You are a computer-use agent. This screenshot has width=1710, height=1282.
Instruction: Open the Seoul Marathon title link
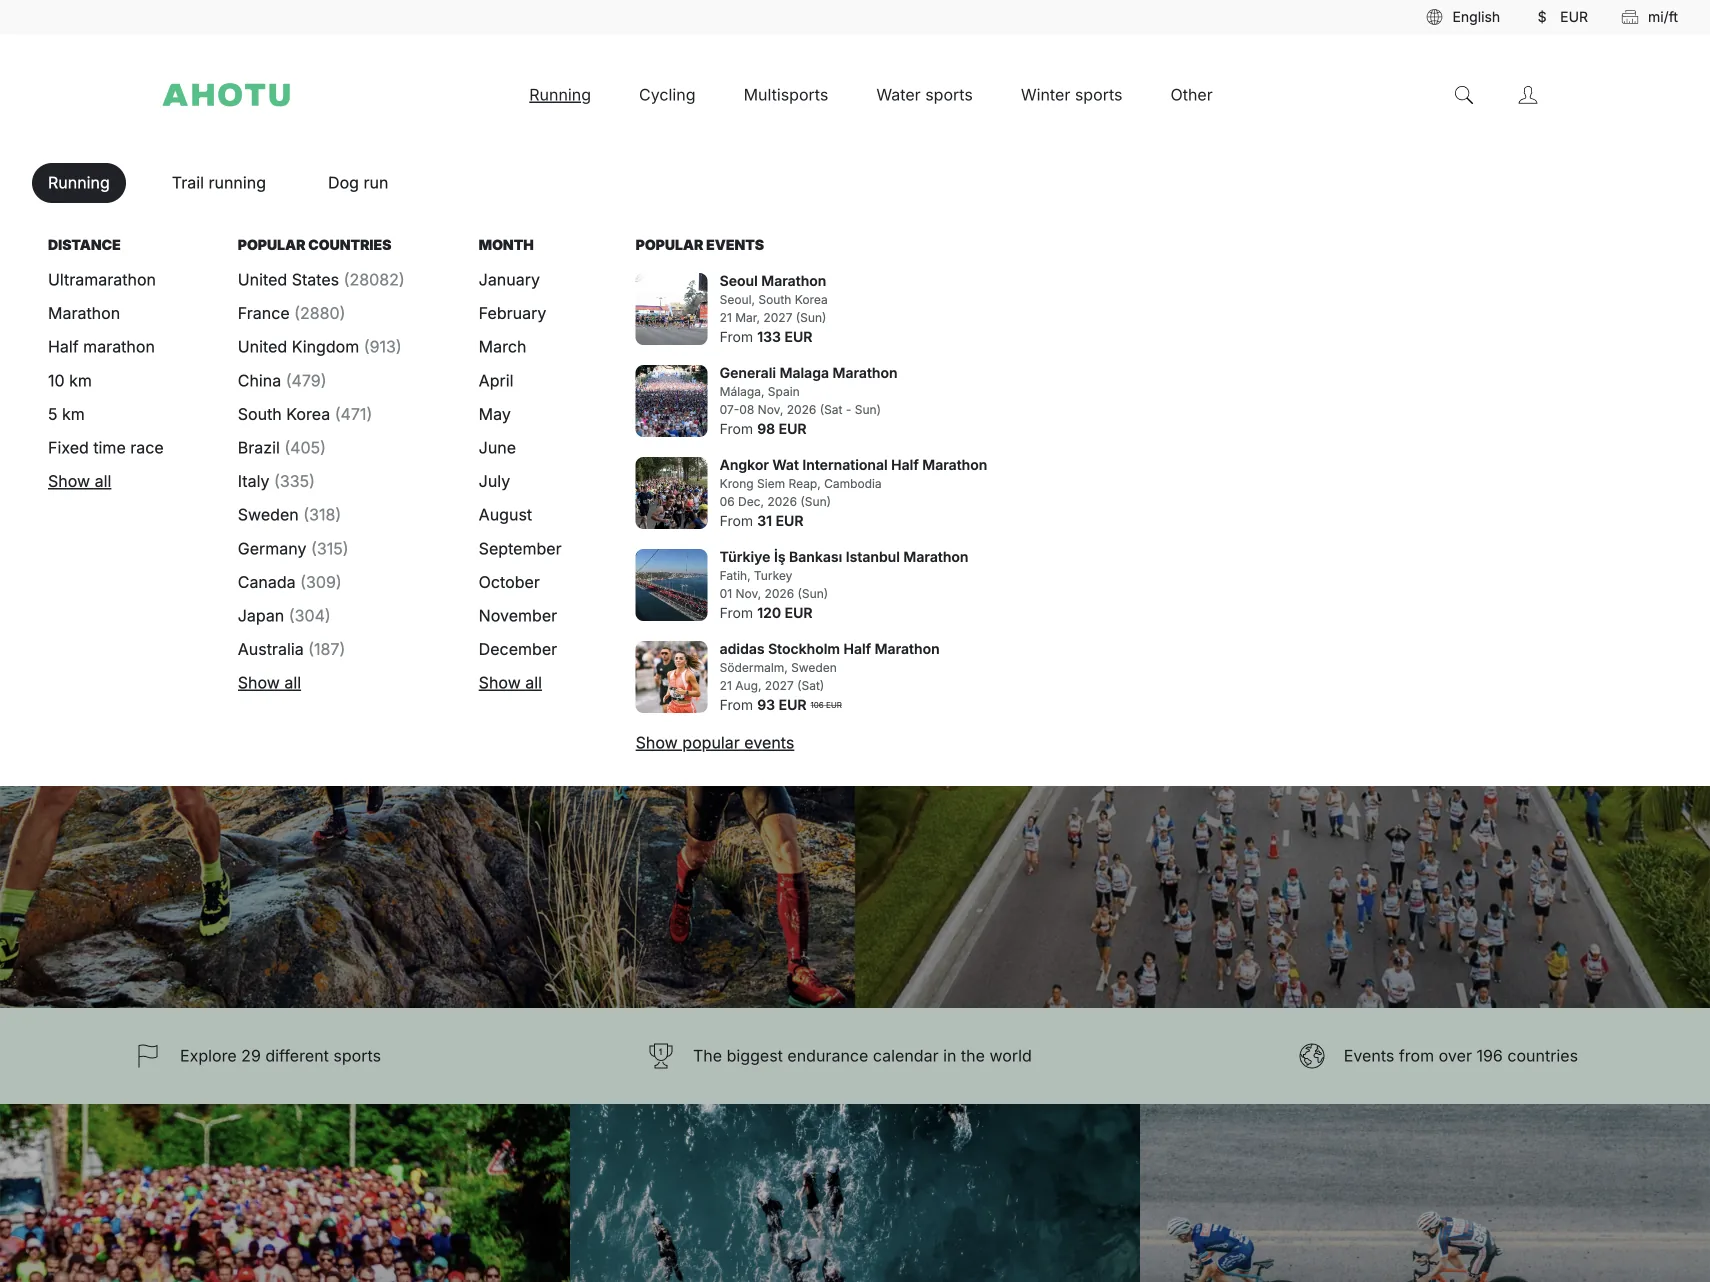(x=773, y=281)
